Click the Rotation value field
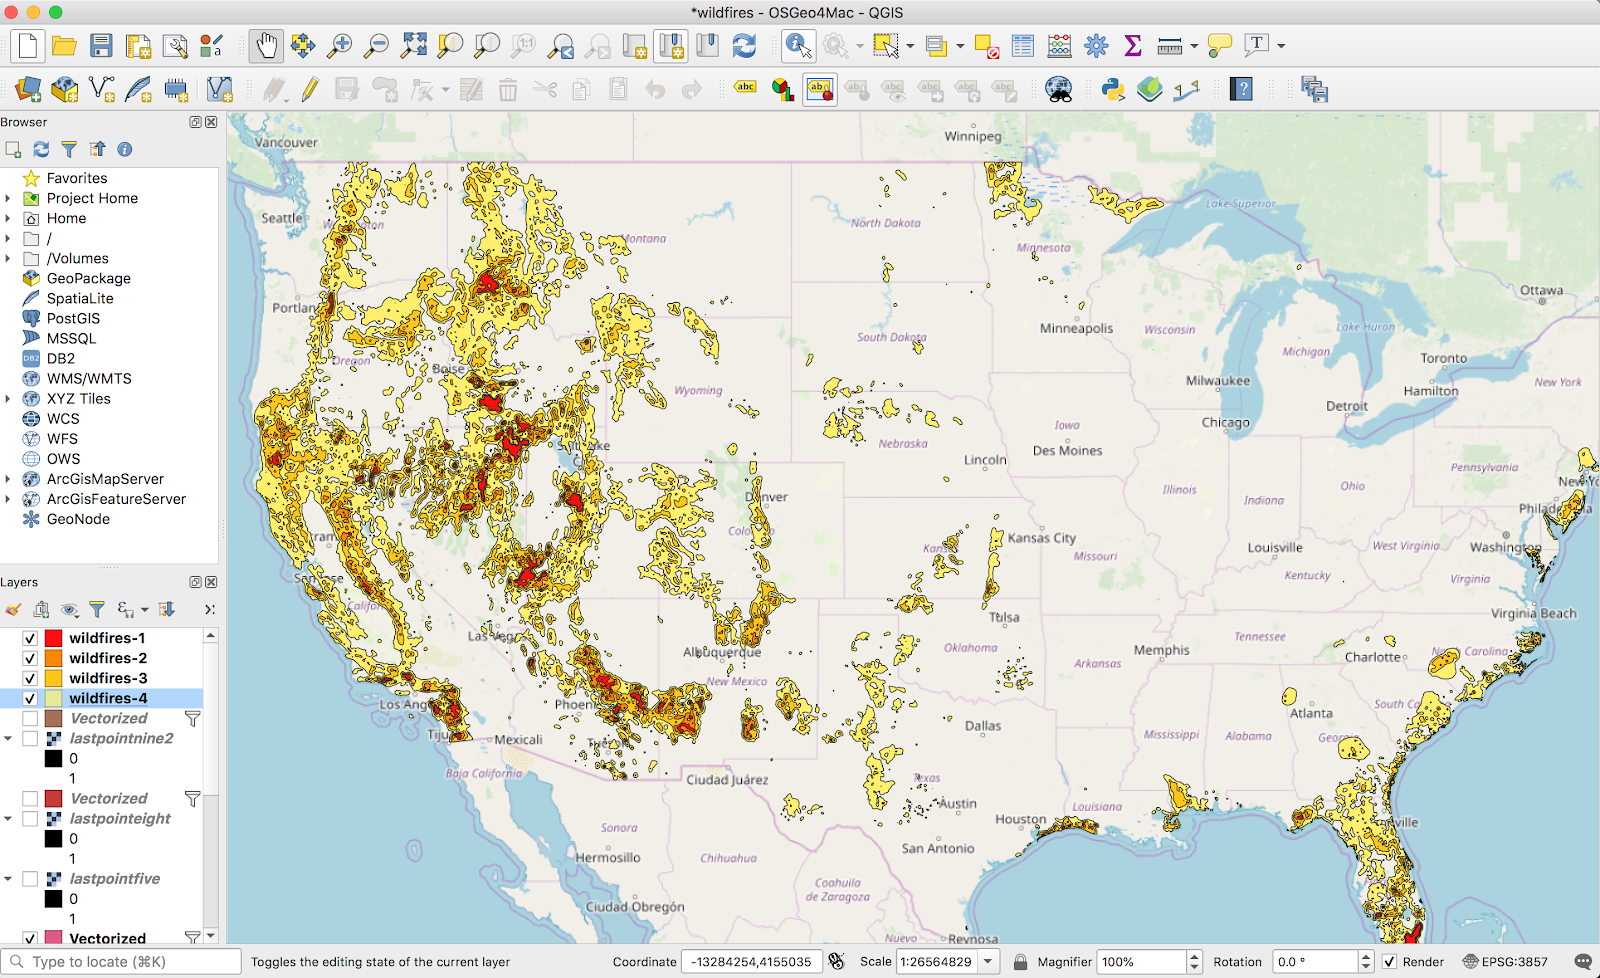Screen dimensions: 1600x978 1315,962
